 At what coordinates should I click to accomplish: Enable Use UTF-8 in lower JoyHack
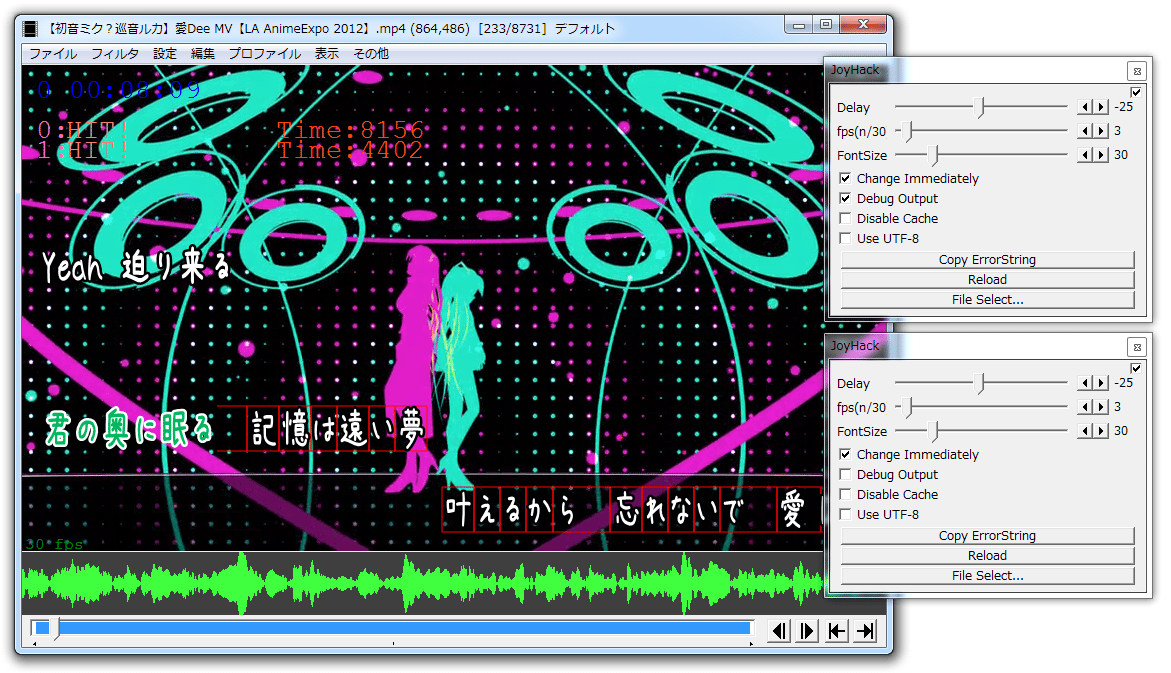tap(845, 514)
